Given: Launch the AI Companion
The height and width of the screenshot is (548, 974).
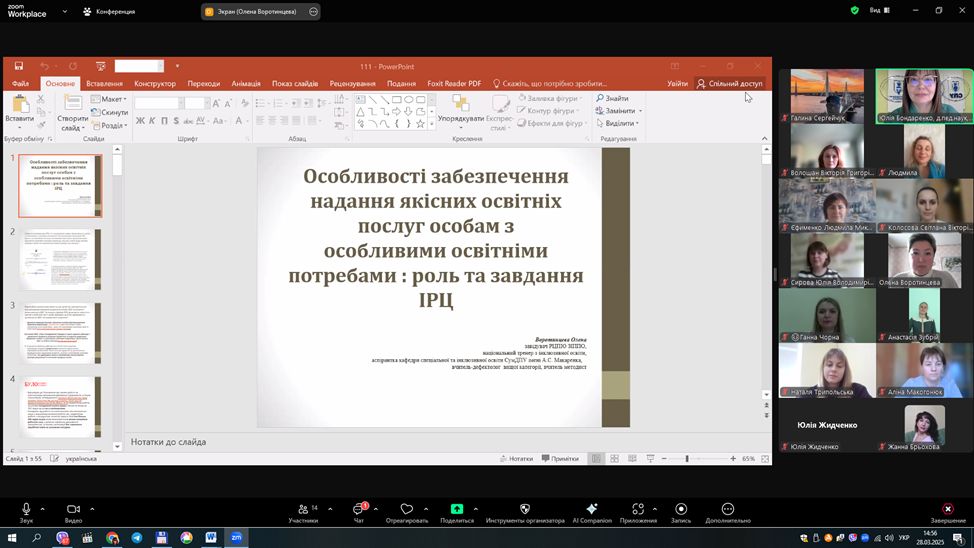Looking at the screenshot, I should tap(592, 510).
